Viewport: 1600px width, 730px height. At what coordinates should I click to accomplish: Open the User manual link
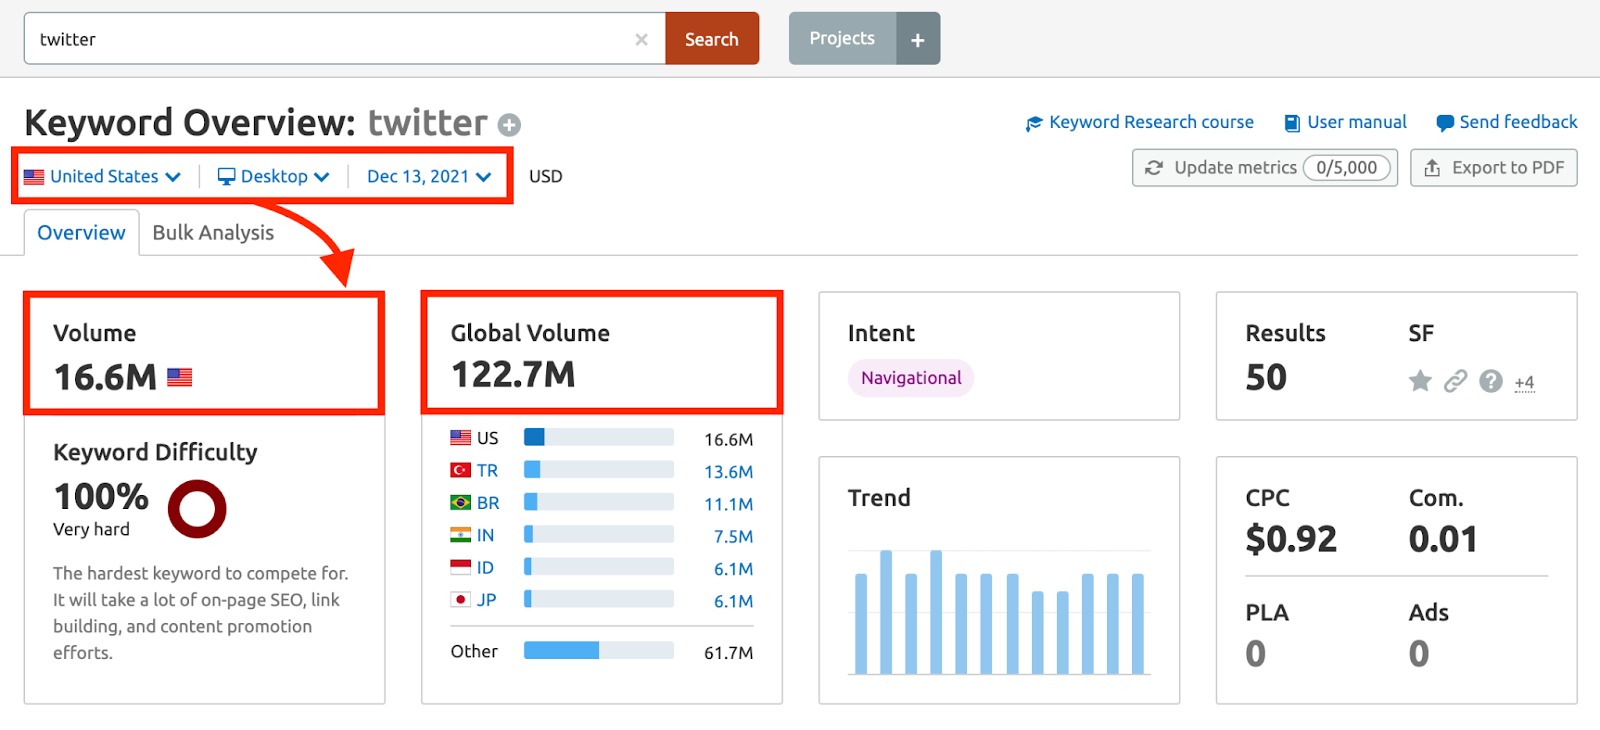(x=1345, y=122)
